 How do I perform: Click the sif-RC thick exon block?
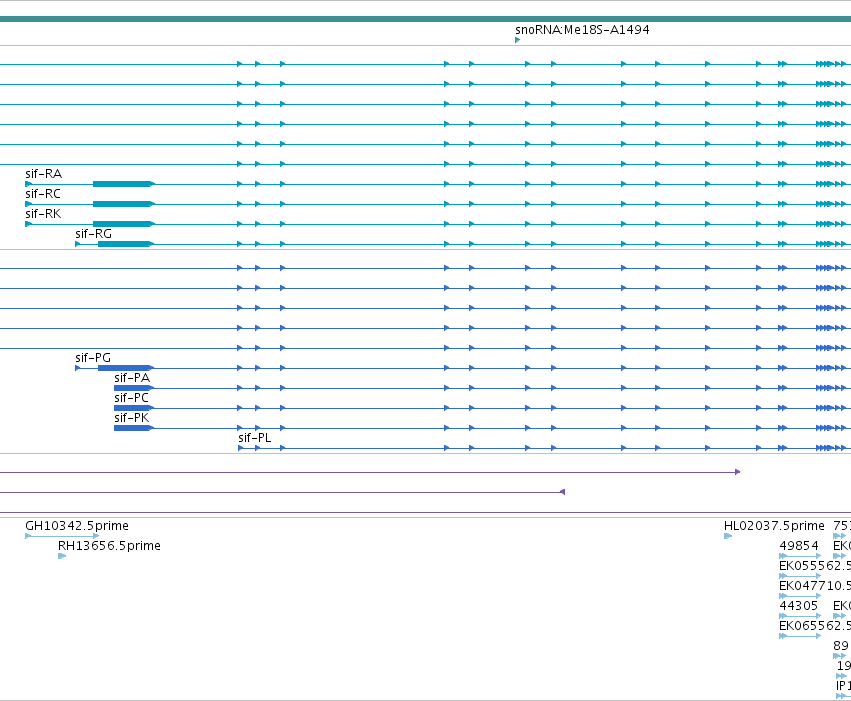tap(122, 204)
